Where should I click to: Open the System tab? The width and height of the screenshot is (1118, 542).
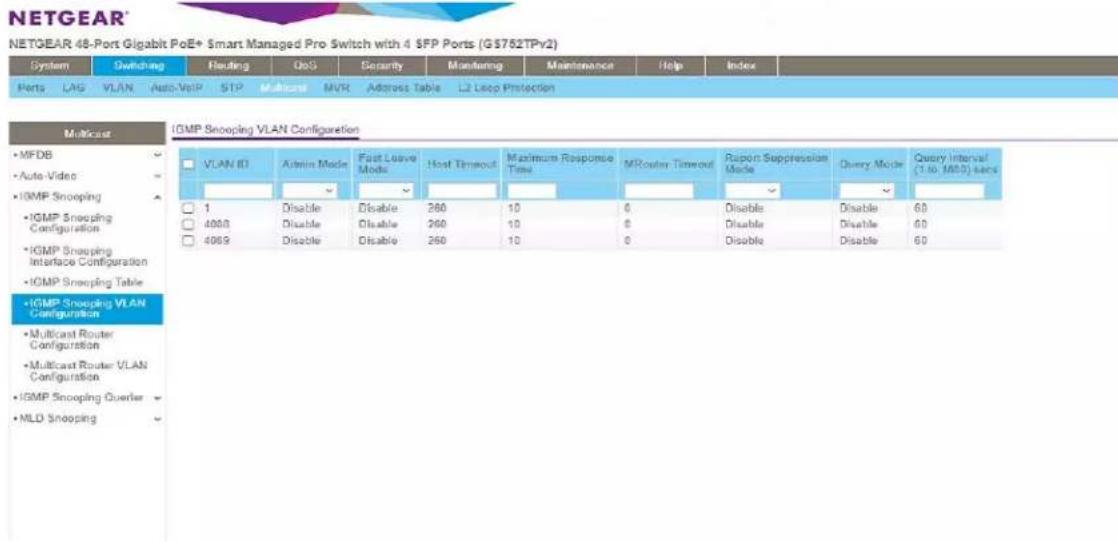click(50, 66)
